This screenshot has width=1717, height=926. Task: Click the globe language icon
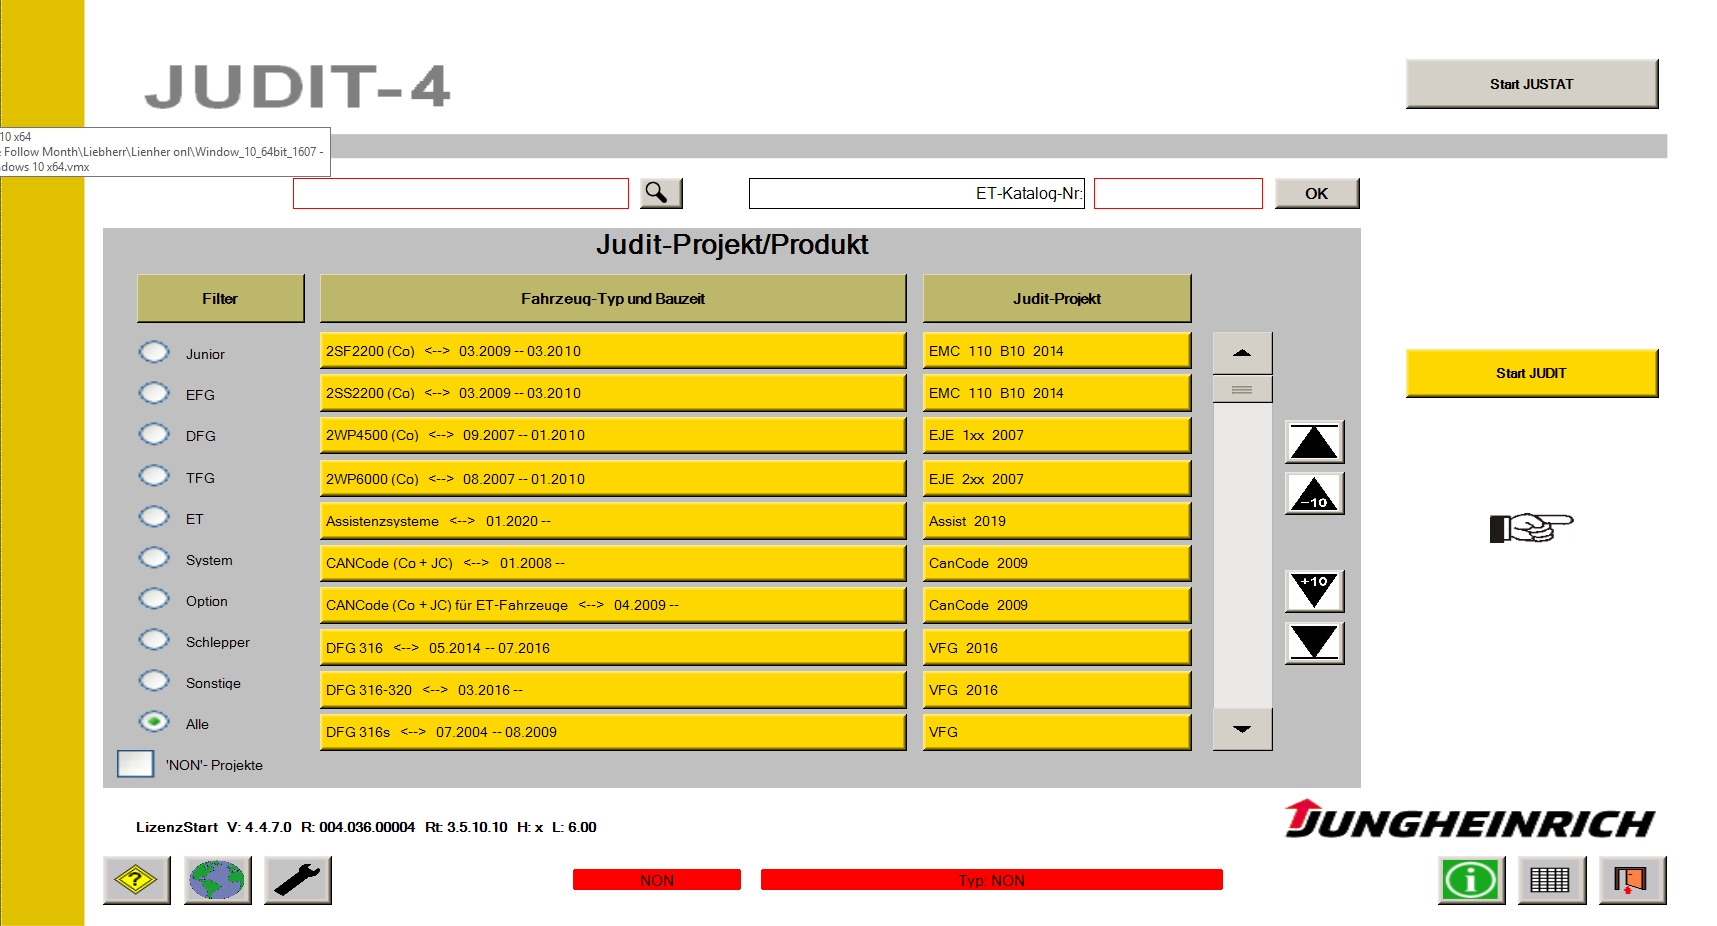217,880
